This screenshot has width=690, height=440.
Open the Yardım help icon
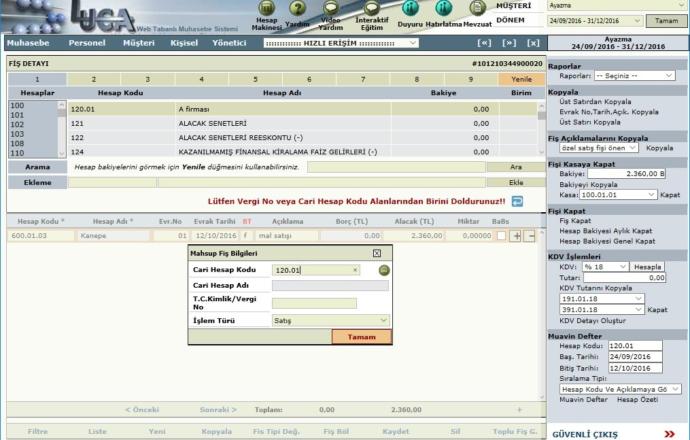[x=297, y=8]
